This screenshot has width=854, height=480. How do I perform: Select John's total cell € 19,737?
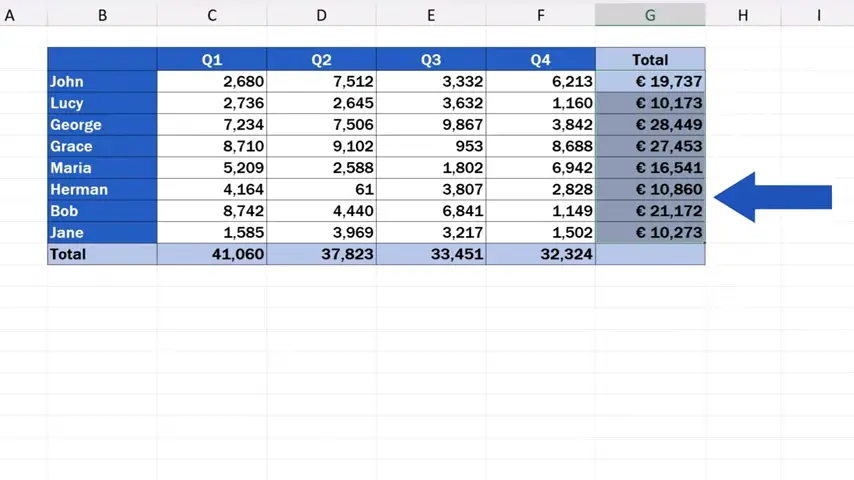point(650,82)
